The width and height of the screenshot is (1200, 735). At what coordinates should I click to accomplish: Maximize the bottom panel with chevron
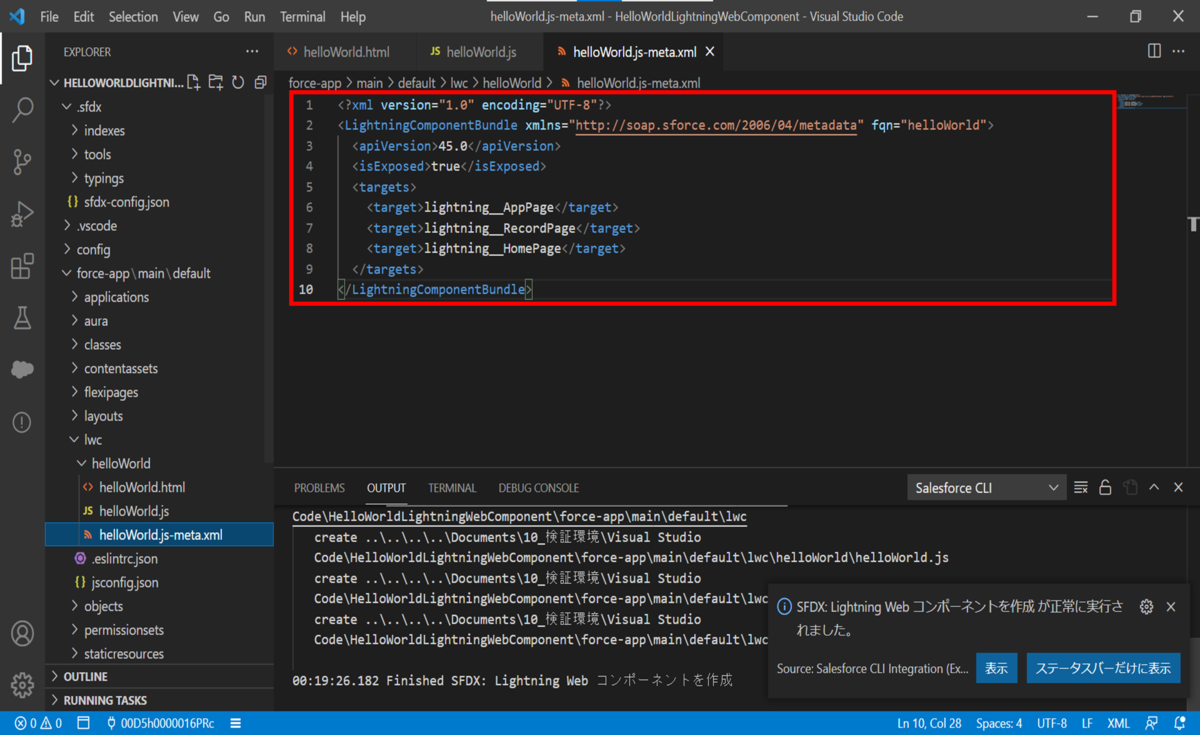pos(1154,488)
